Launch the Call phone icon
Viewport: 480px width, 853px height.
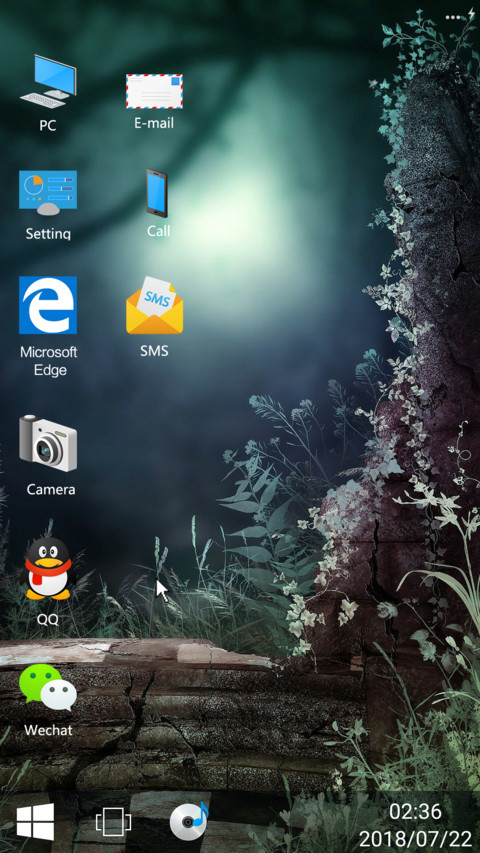point(156,193)
